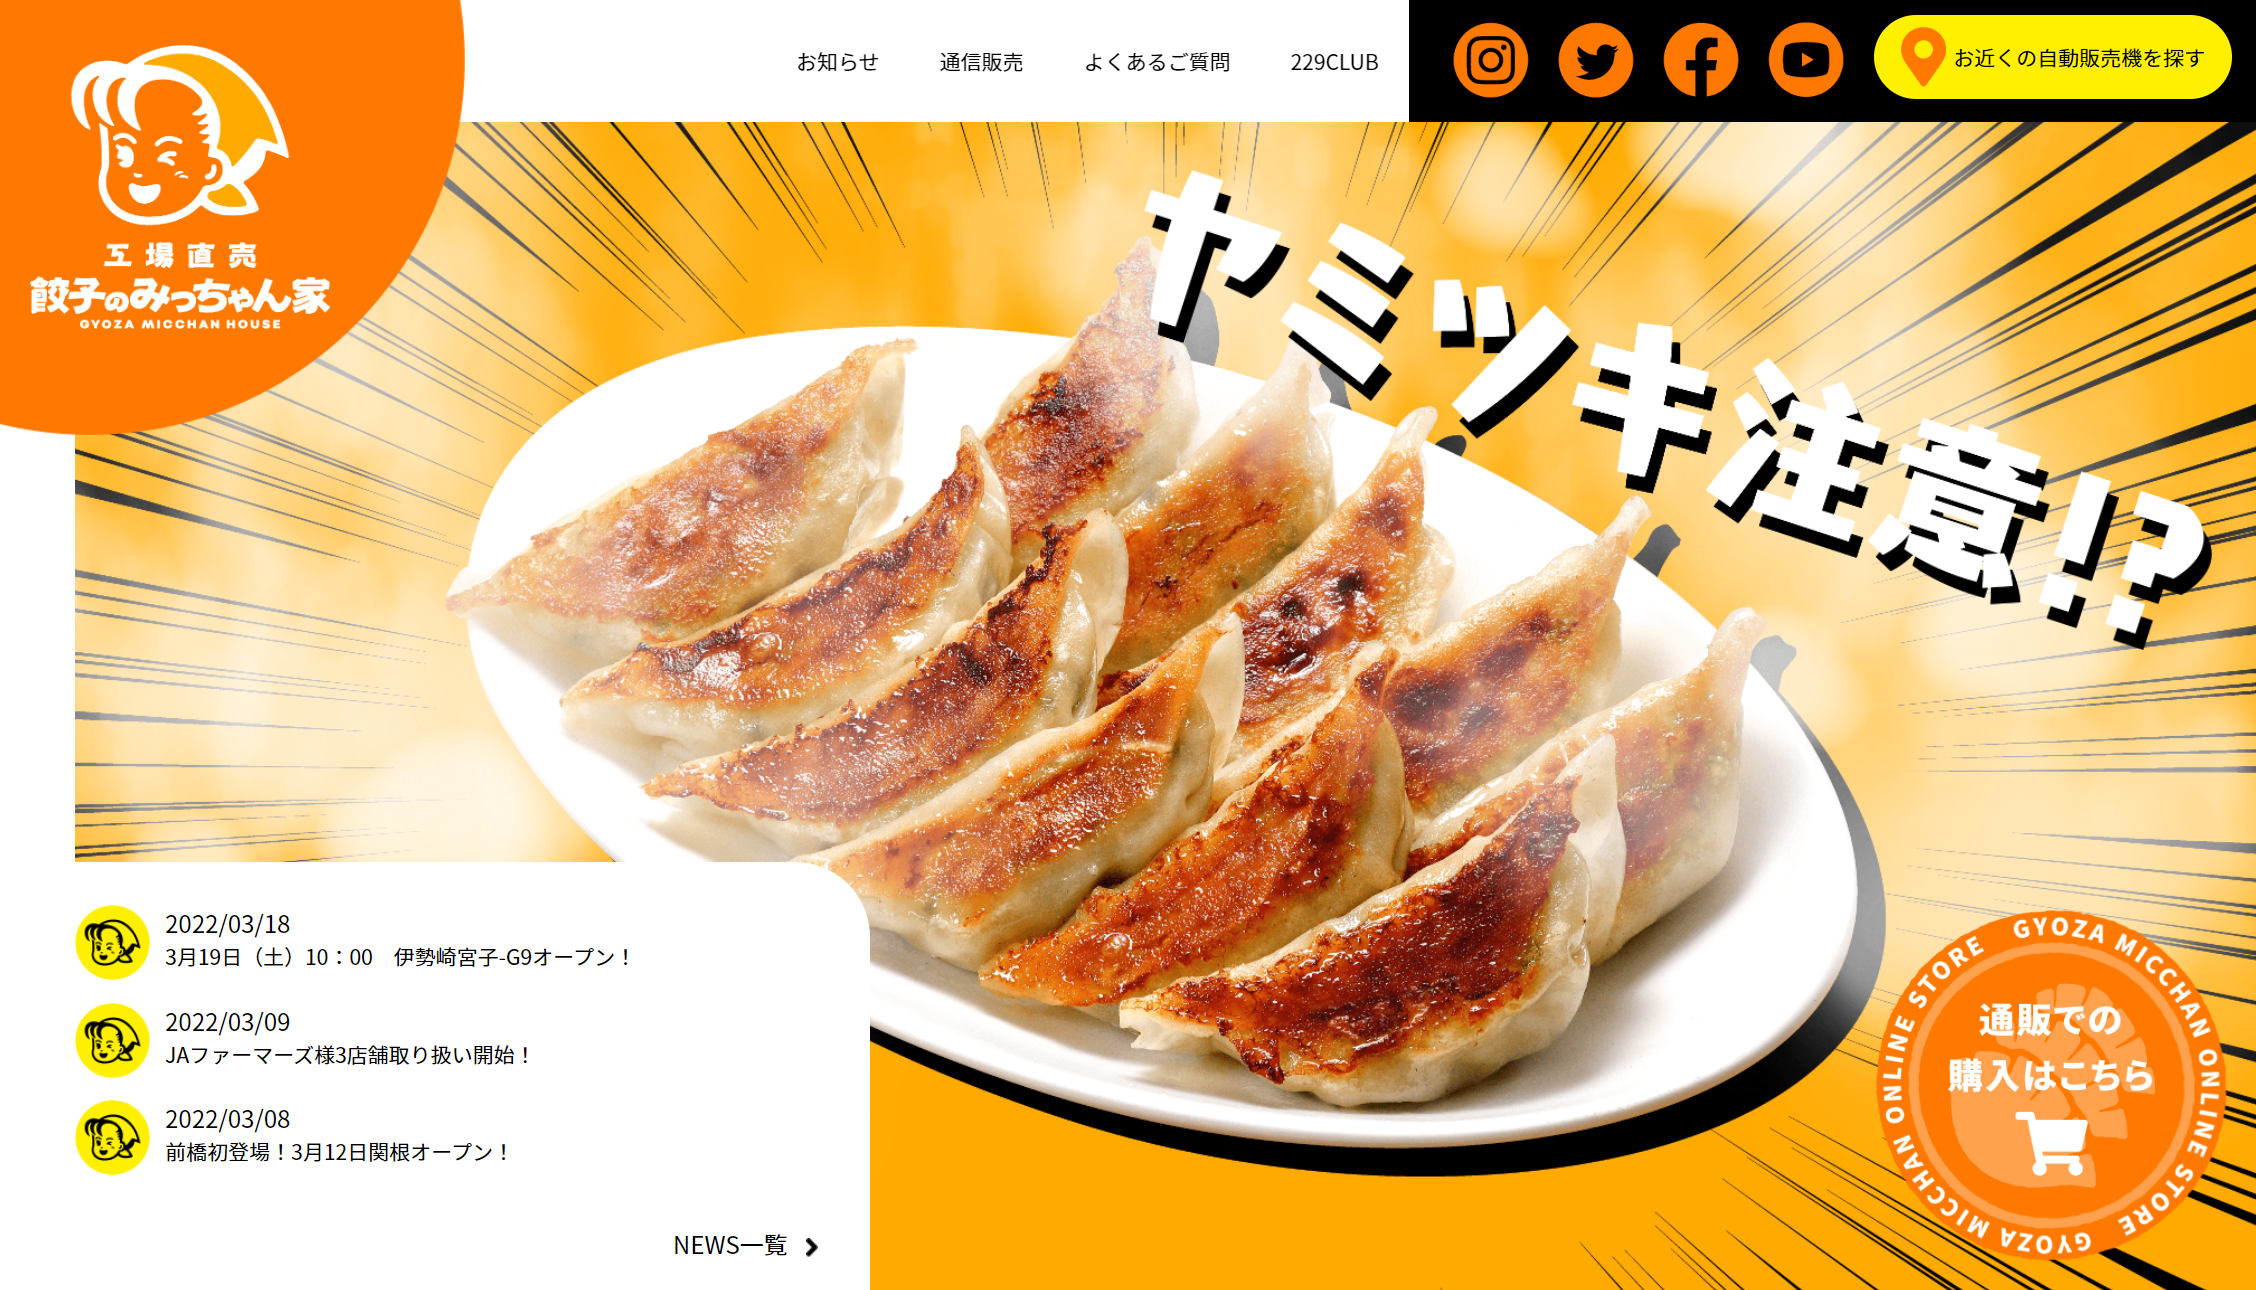The width and height of the screenshot is (2256, 1290).
Task: Click the mascot icon beside 2022/03/09 news
Action: click(x=113, y=1040)
